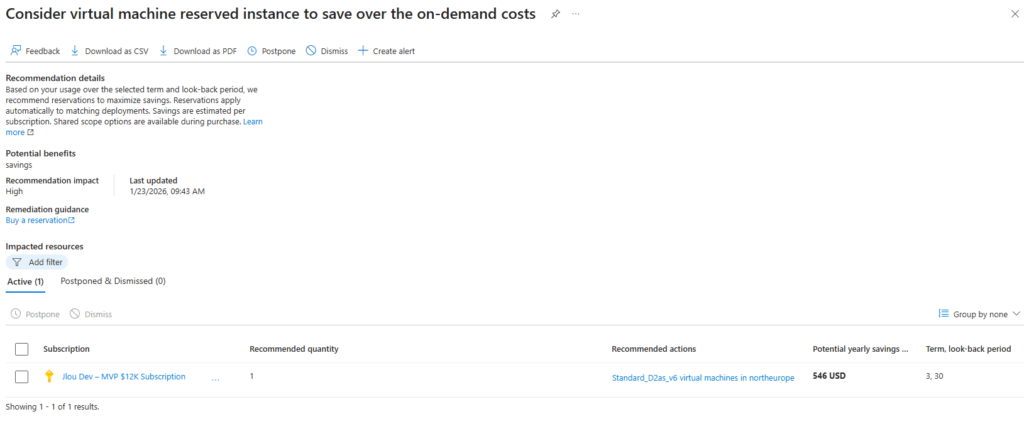Viewport: 1024px width, 424px height.
Task: Open the Buy a reservation link
Action: point(40,220)
